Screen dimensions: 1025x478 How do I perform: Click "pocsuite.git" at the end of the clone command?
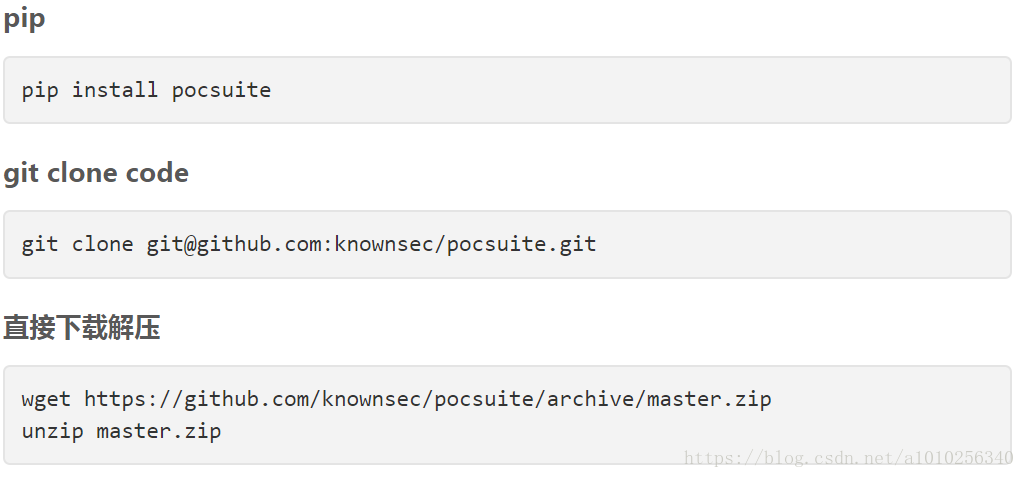(x=521, y=244)
